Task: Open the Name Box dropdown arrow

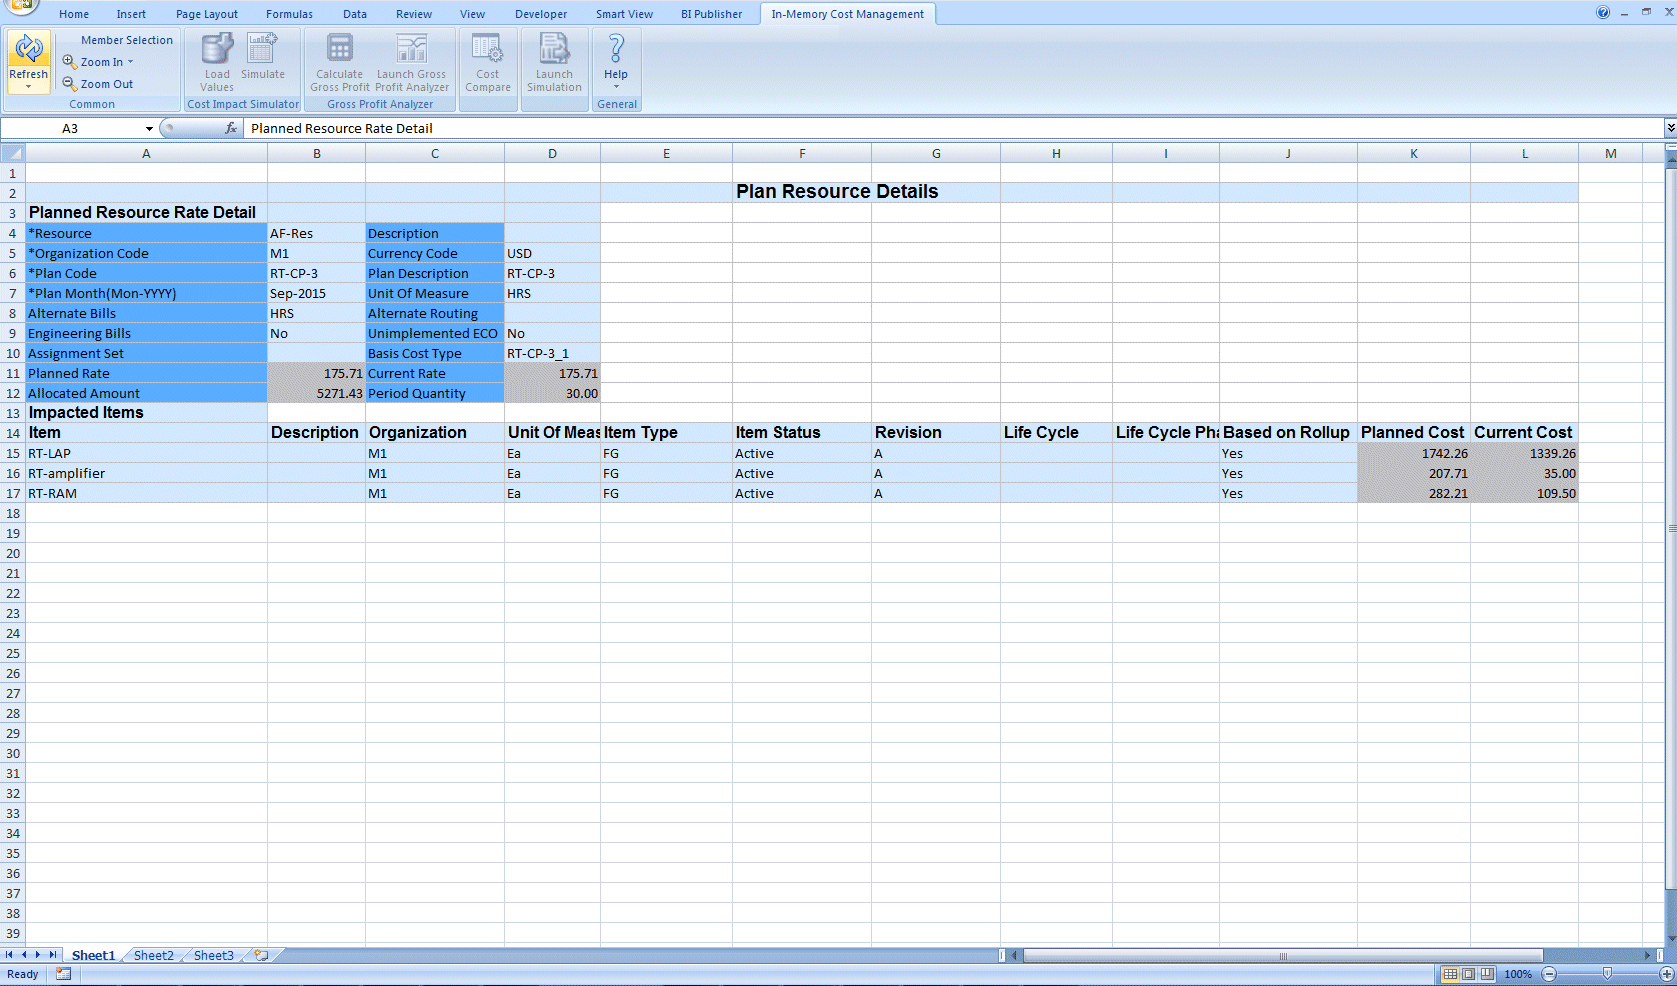Action: click(x=149, y=128)
